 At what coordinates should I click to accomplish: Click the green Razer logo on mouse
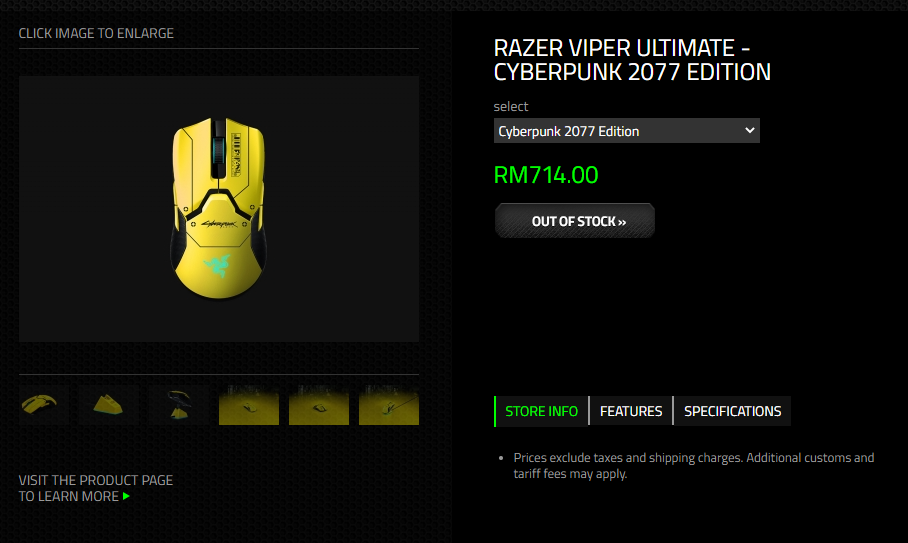[x=216, y=265]
